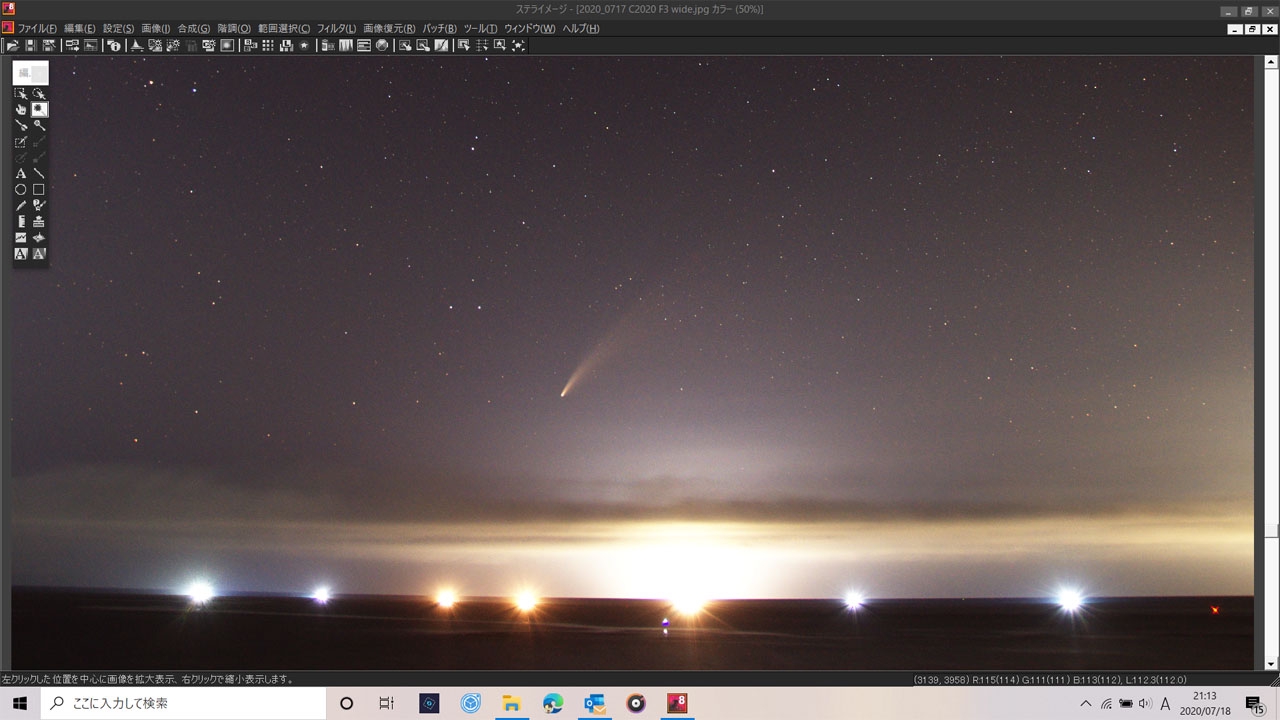Choose the ellipse drawing tool
Image resolution: width=1280 pixels, height=720 pixels.
pos(20,190)
